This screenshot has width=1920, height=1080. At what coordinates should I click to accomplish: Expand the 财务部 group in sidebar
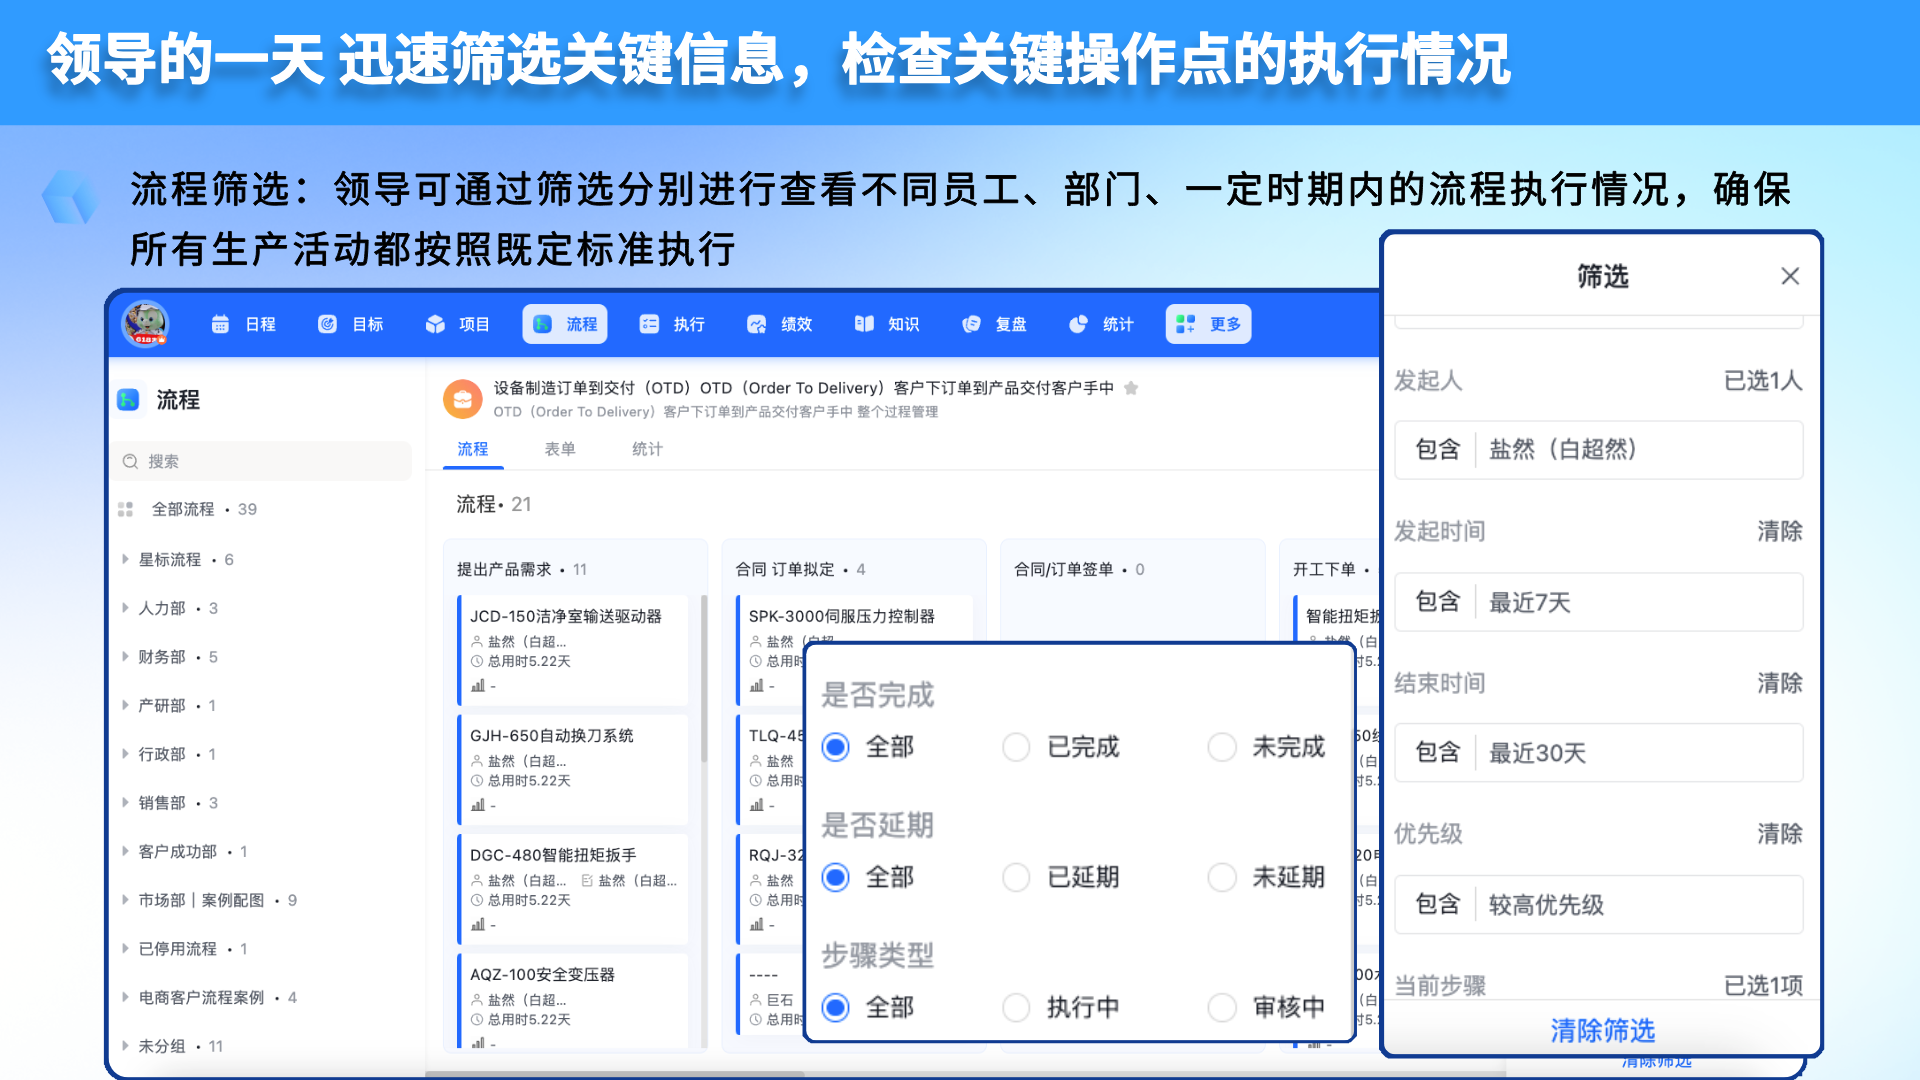(x=125, y=657)
